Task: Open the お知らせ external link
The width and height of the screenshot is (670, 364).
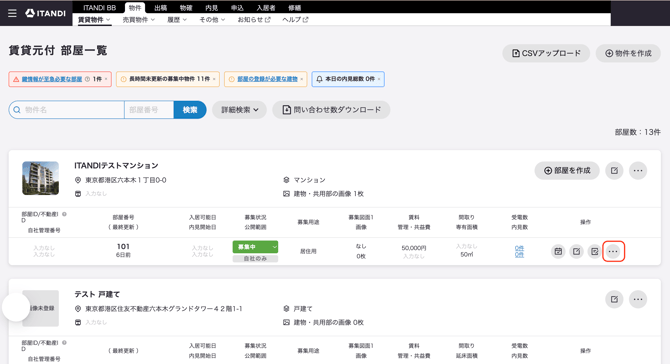Action: pyautogui.click(x=254, y=20)
